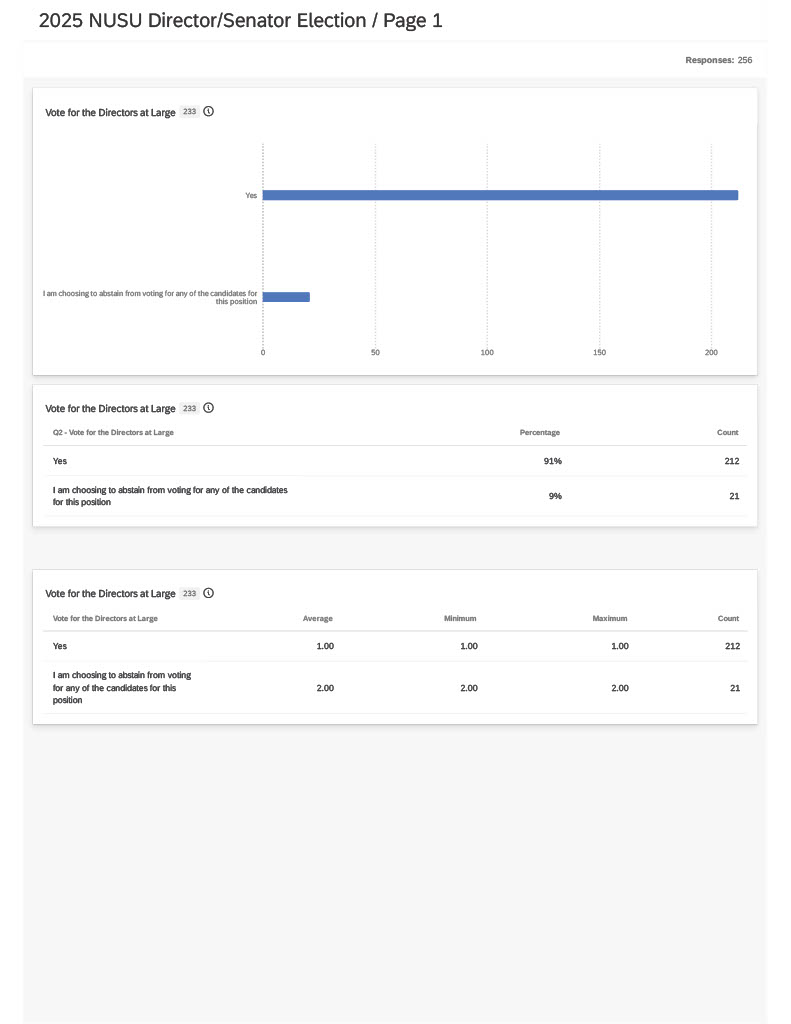Click the Average column header

coord(317,618)
